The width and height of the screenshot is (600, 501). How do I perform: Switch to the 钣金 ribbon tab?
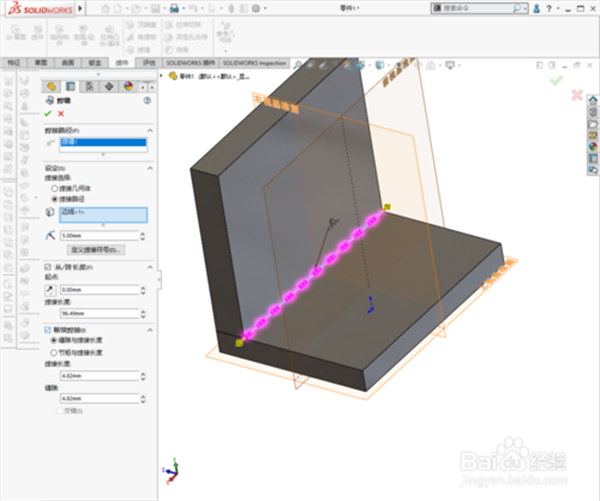(x=96, y=62)
